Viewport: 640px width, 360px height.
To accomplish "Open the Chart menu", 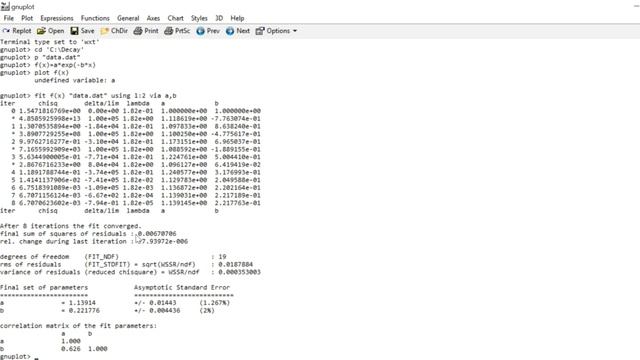I will coord(176,18).
